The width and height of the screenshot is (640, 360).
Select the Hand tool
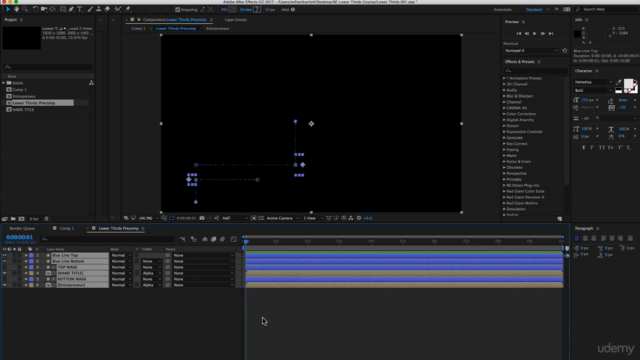[16, 9]
